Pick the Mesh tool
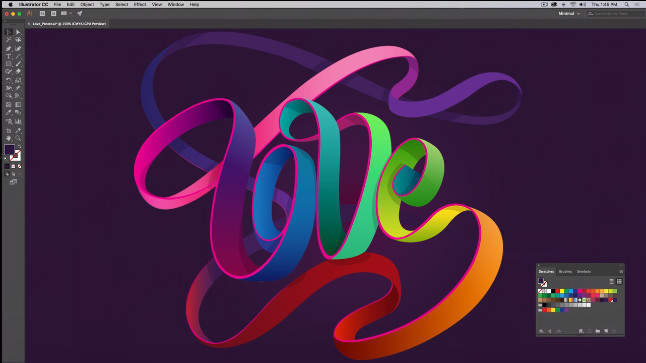646x363 pixels. [x=8, y=105]
